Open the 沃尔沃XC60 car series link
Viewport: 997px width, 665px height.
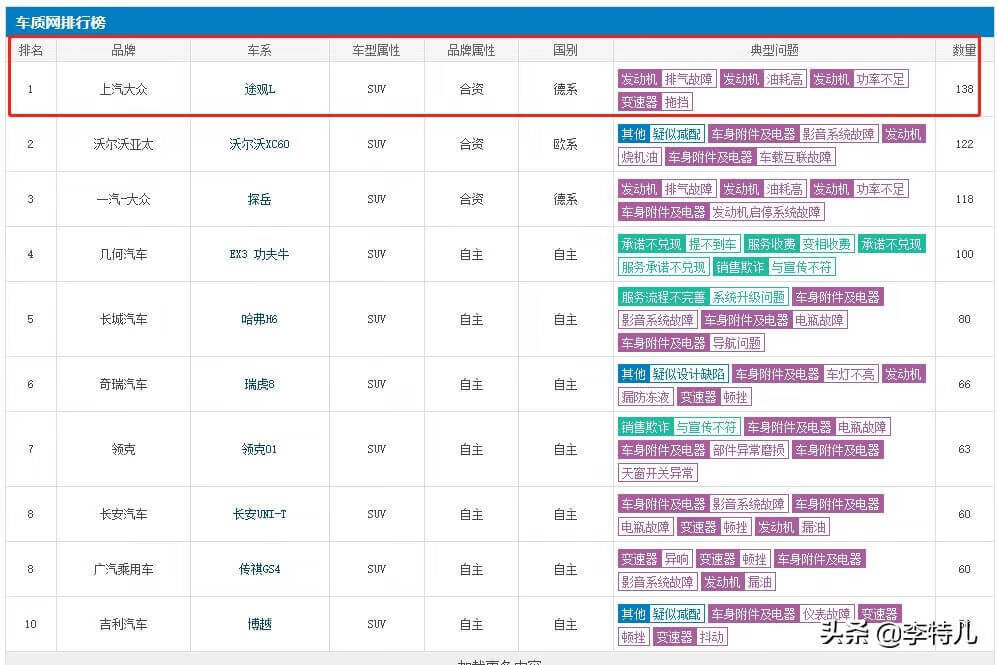(259, 144)
